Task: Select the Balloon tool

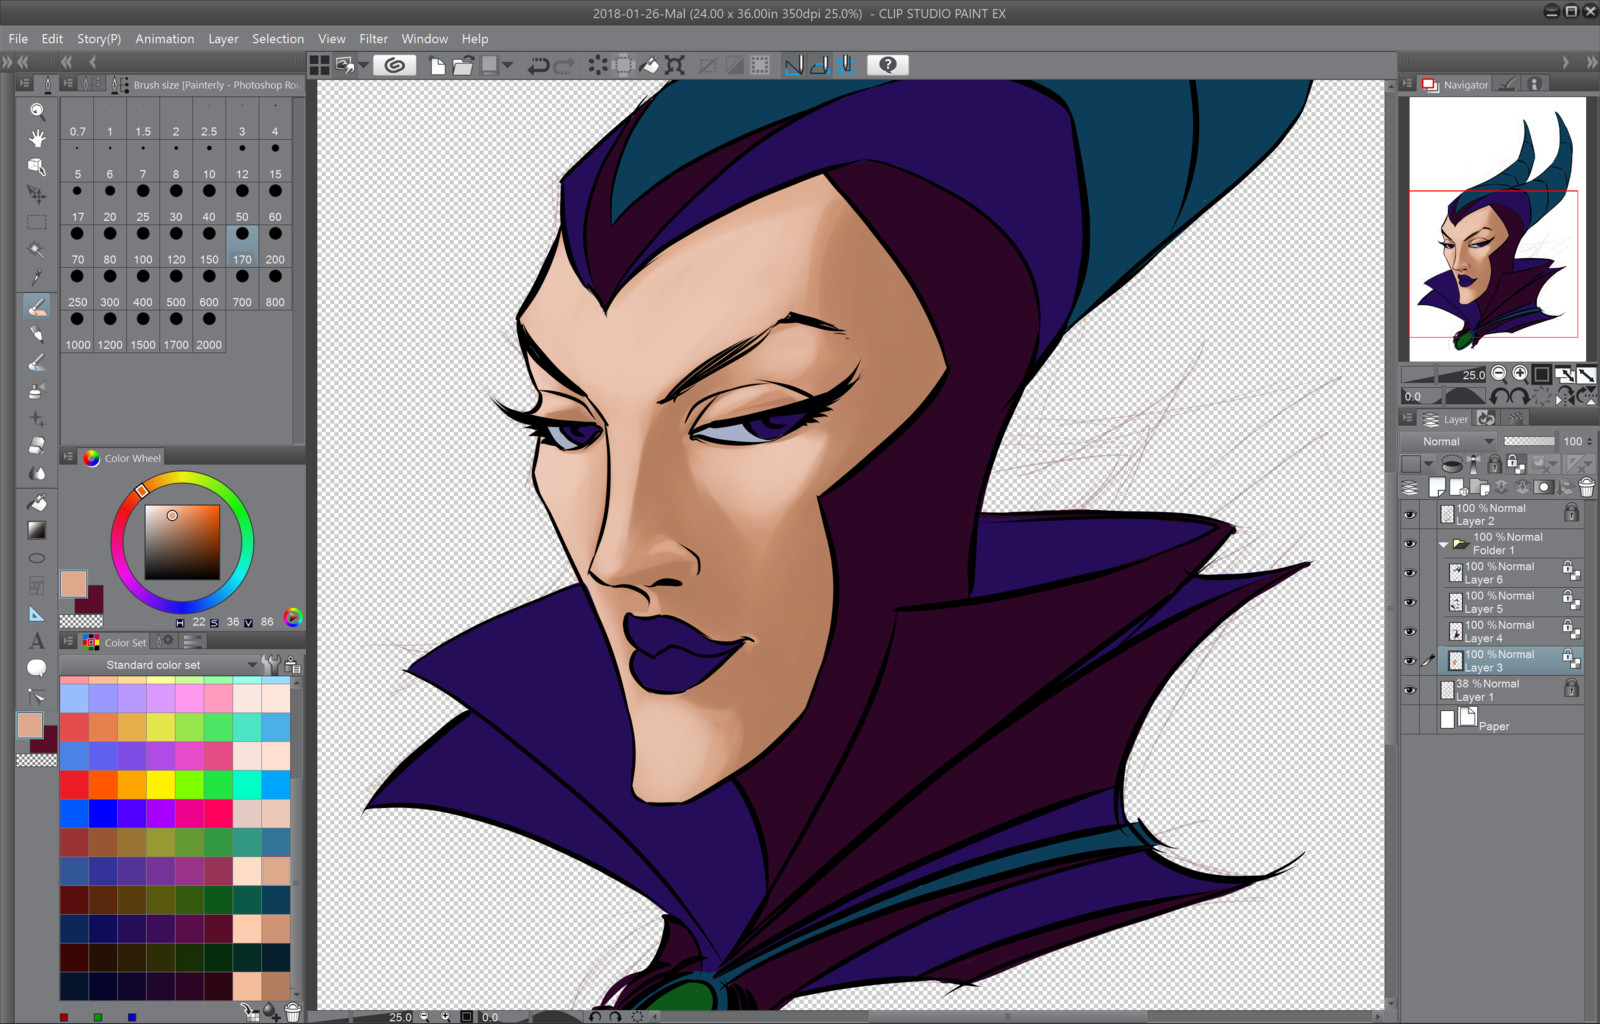Action: [x=37, y=668]
